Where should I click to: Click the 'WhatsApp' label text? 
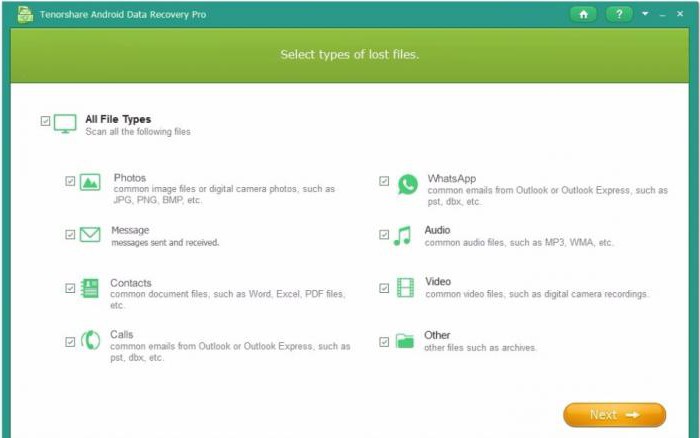pyautogui.click(x=452, y=179)
